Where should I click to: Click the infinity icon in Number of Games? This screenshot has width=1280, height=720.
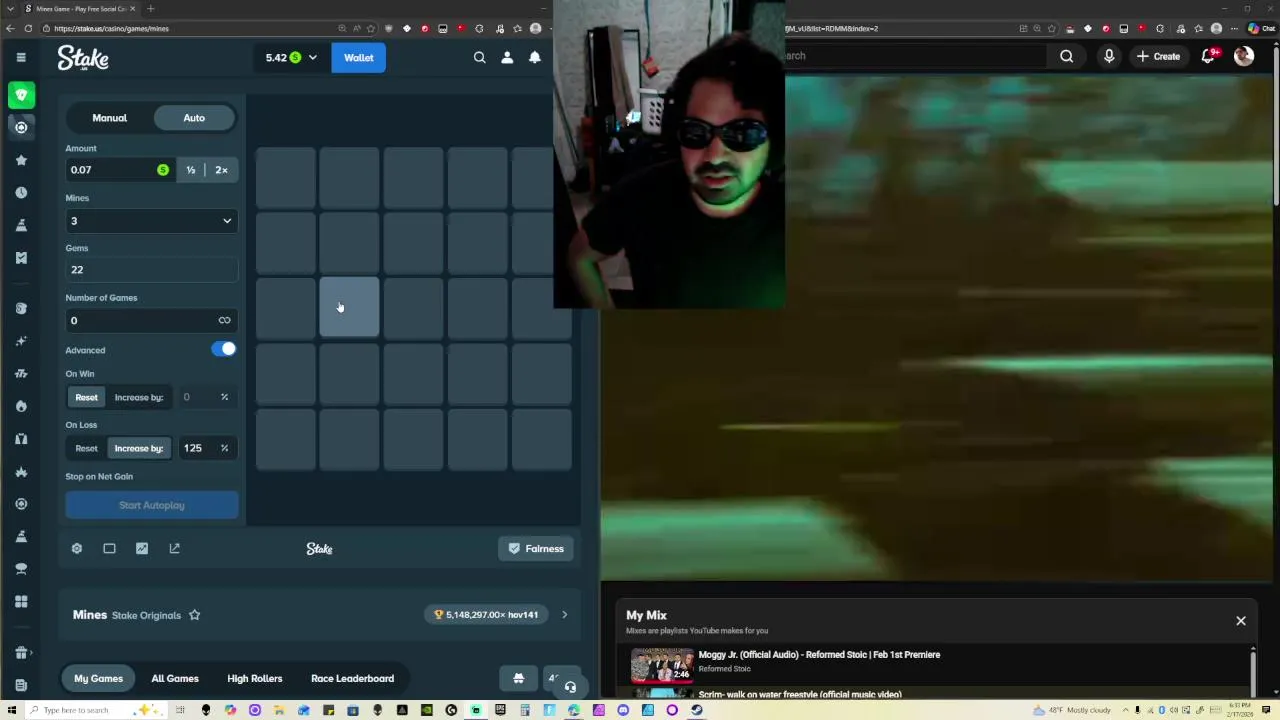[x=224, y=320]
